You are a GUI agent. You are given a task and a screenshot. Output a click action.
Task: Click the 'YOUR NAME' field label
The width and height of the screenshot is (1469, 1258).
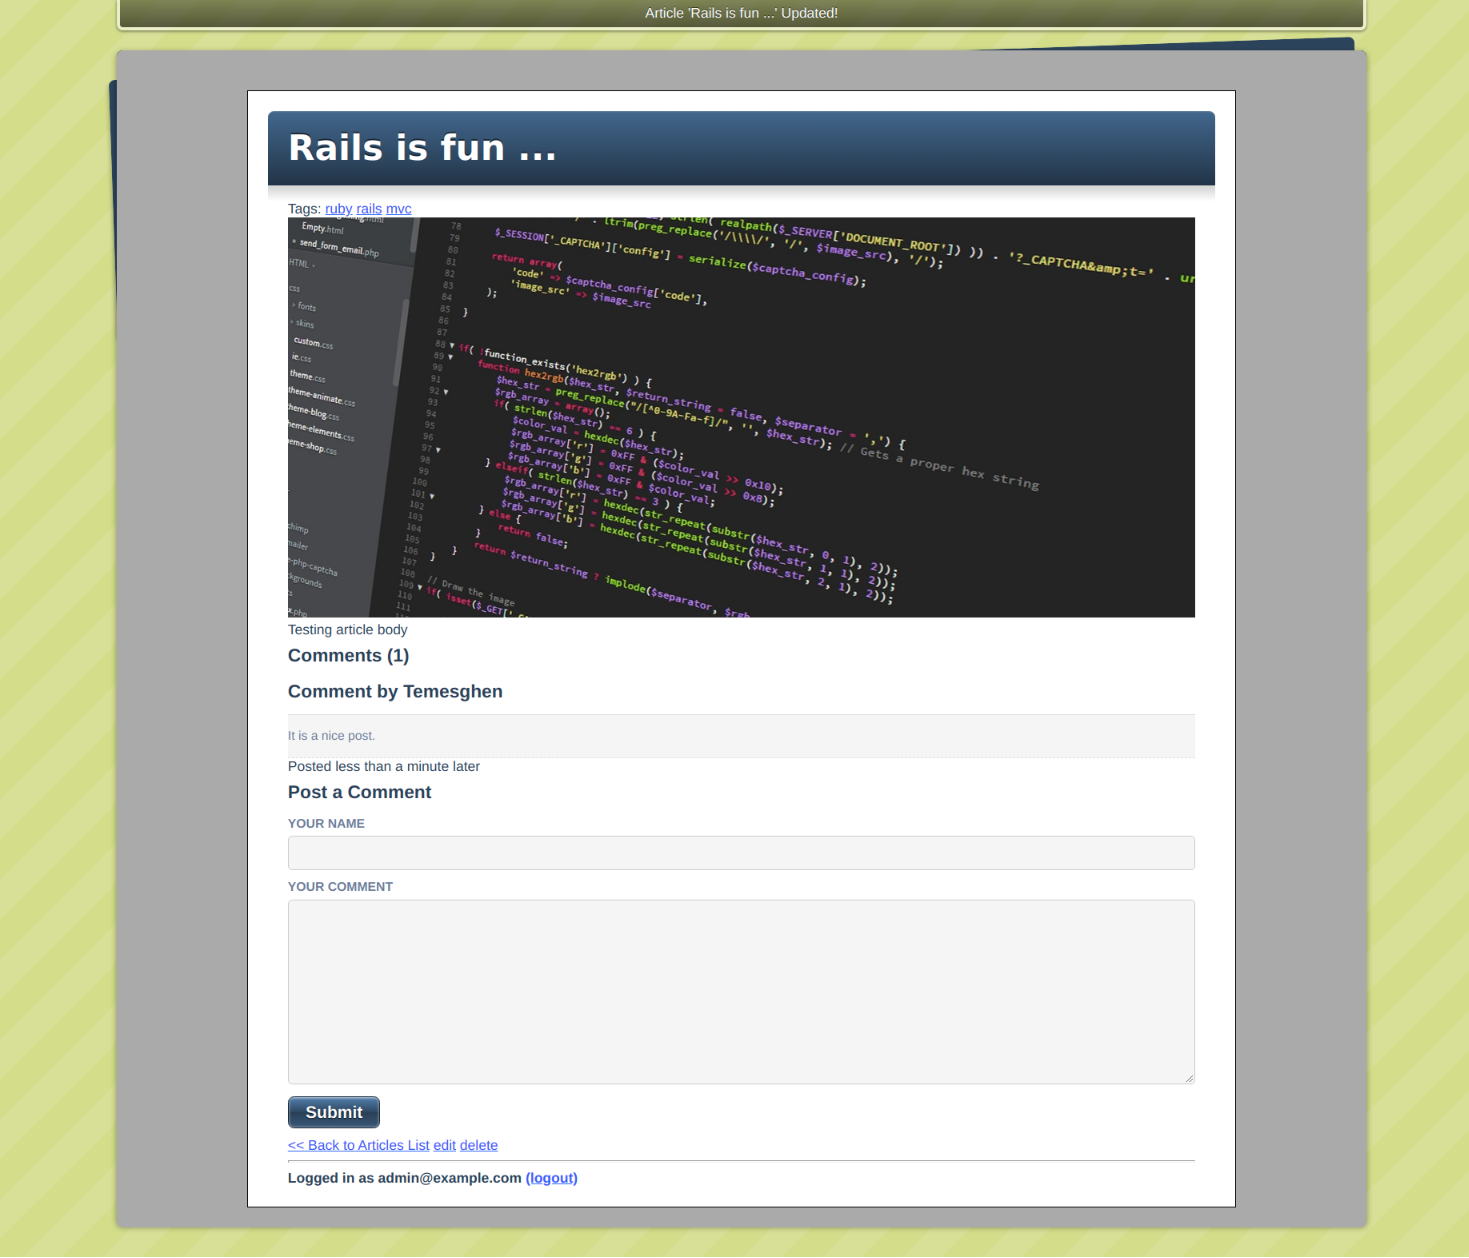coord(326,824)
